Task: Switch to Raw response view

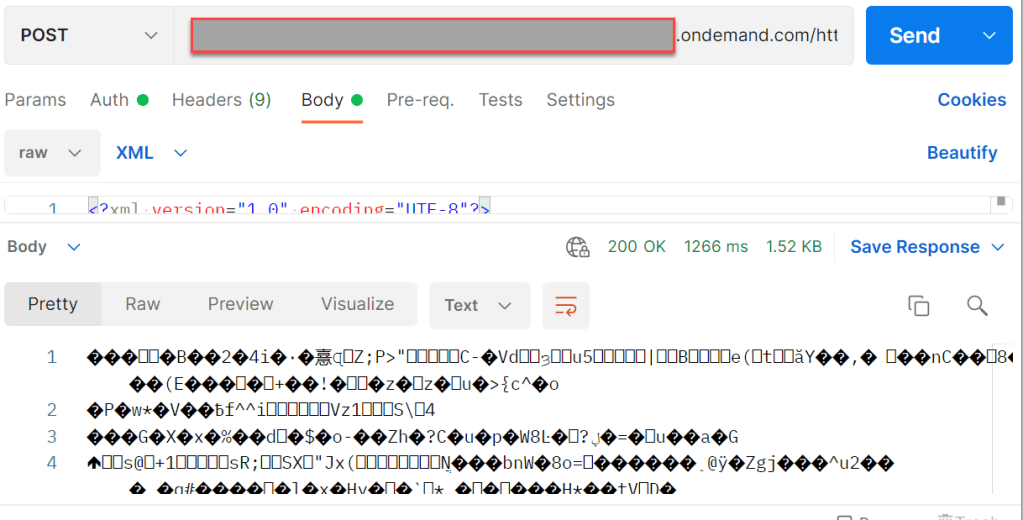Action: (x=142, y=304)
